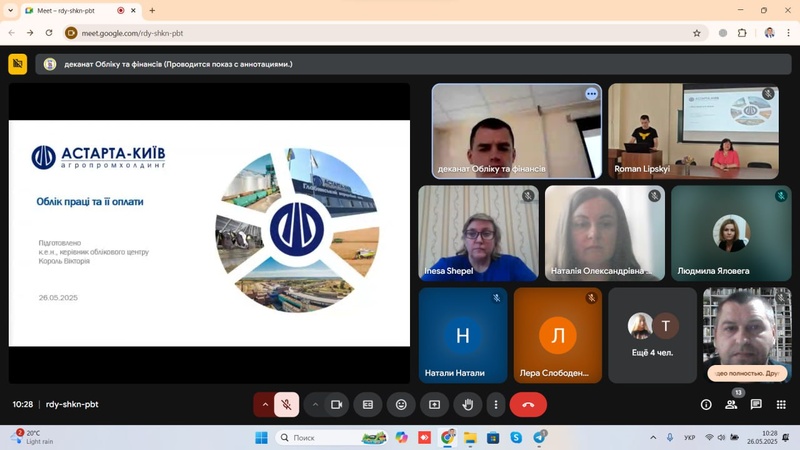Open the volume control in system tray
This screenshot has width=800, height=450.
tap(721, 438)
